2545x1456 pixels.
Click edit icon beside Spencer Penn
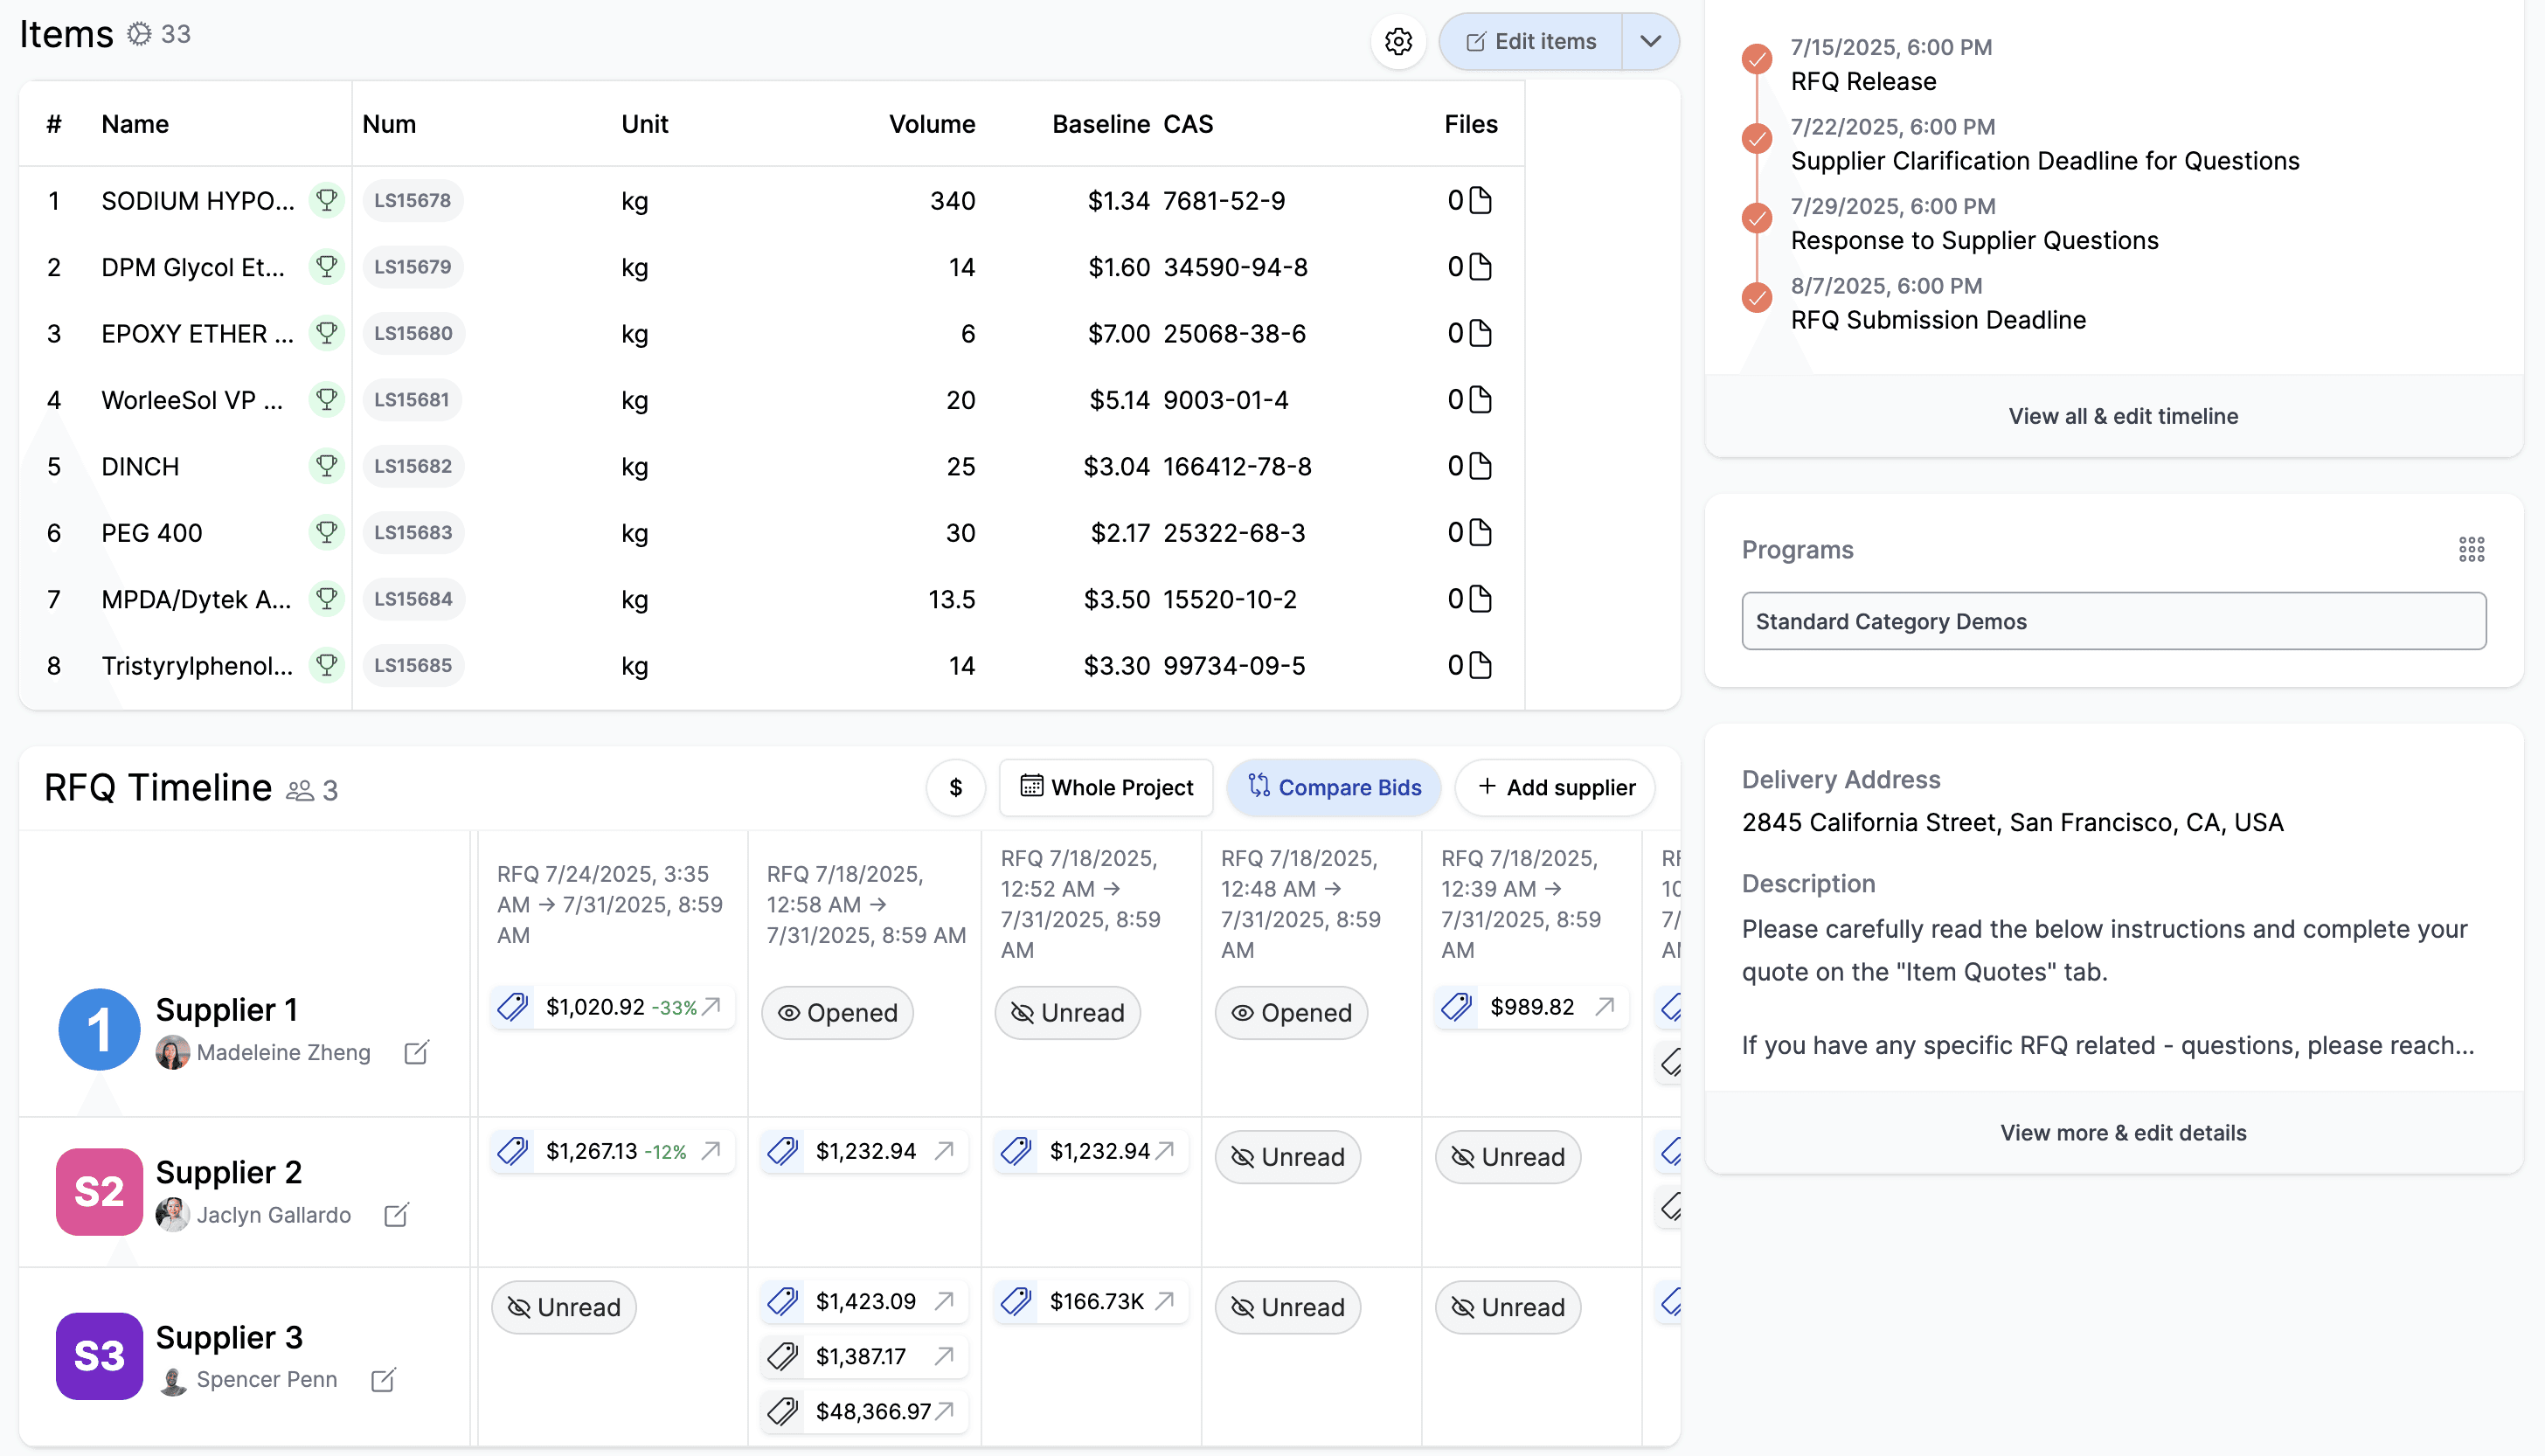[383, 1380]
